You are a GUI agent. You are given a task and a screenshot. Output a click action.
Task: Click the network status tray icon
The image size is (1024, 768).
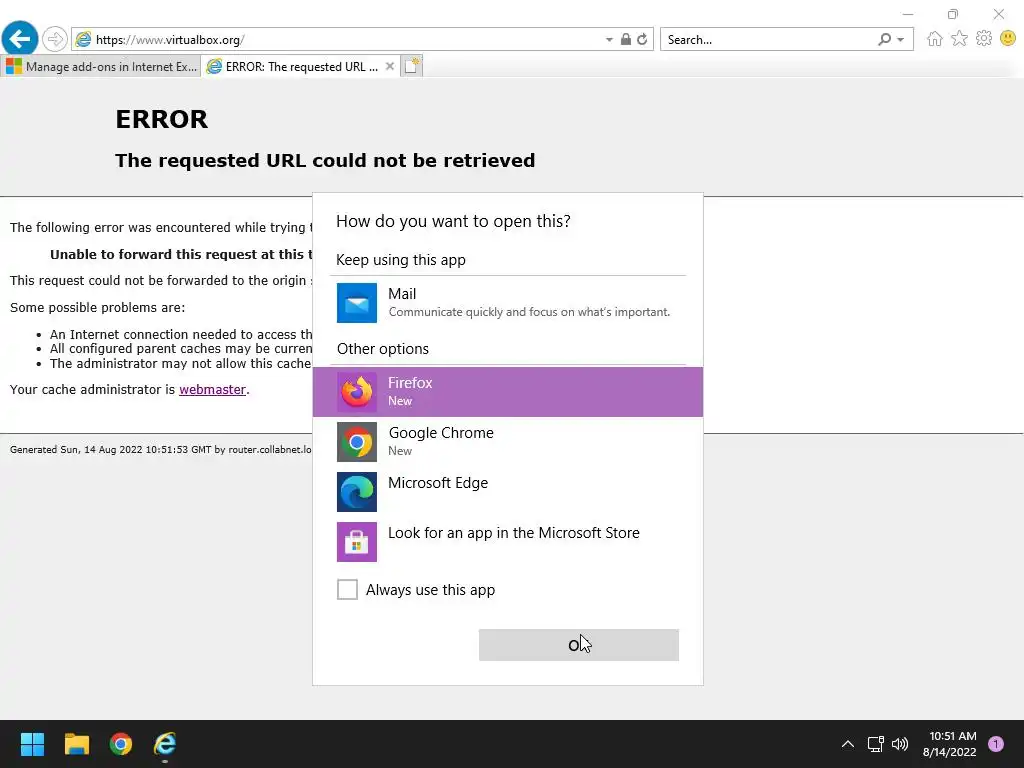[876, 744]
